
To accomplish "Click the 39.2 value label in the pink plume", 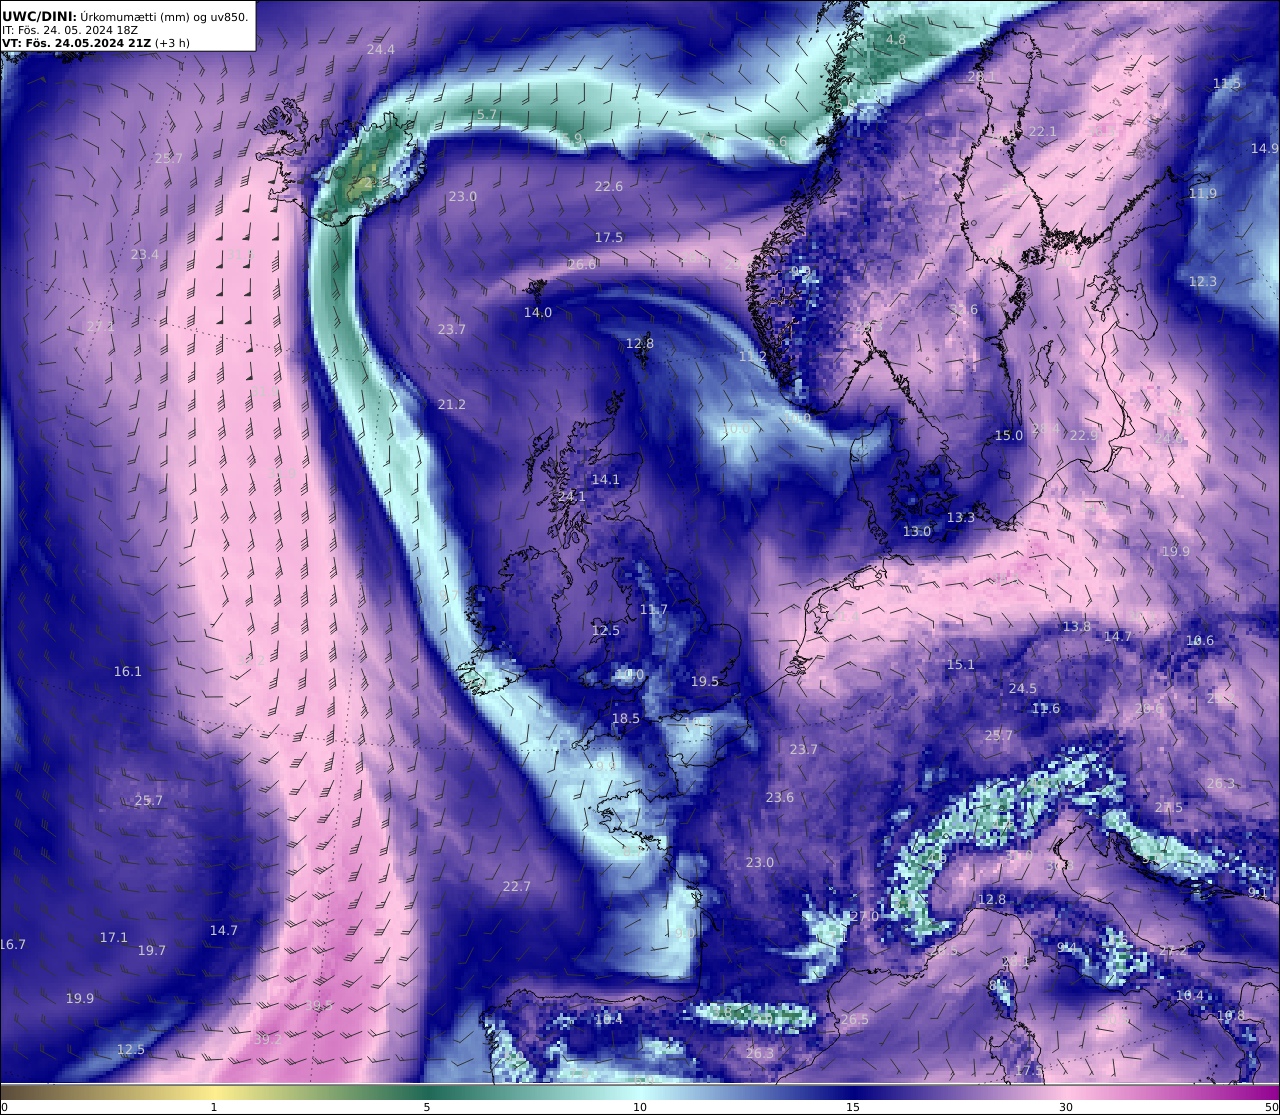I will (x=268, y=1040).
